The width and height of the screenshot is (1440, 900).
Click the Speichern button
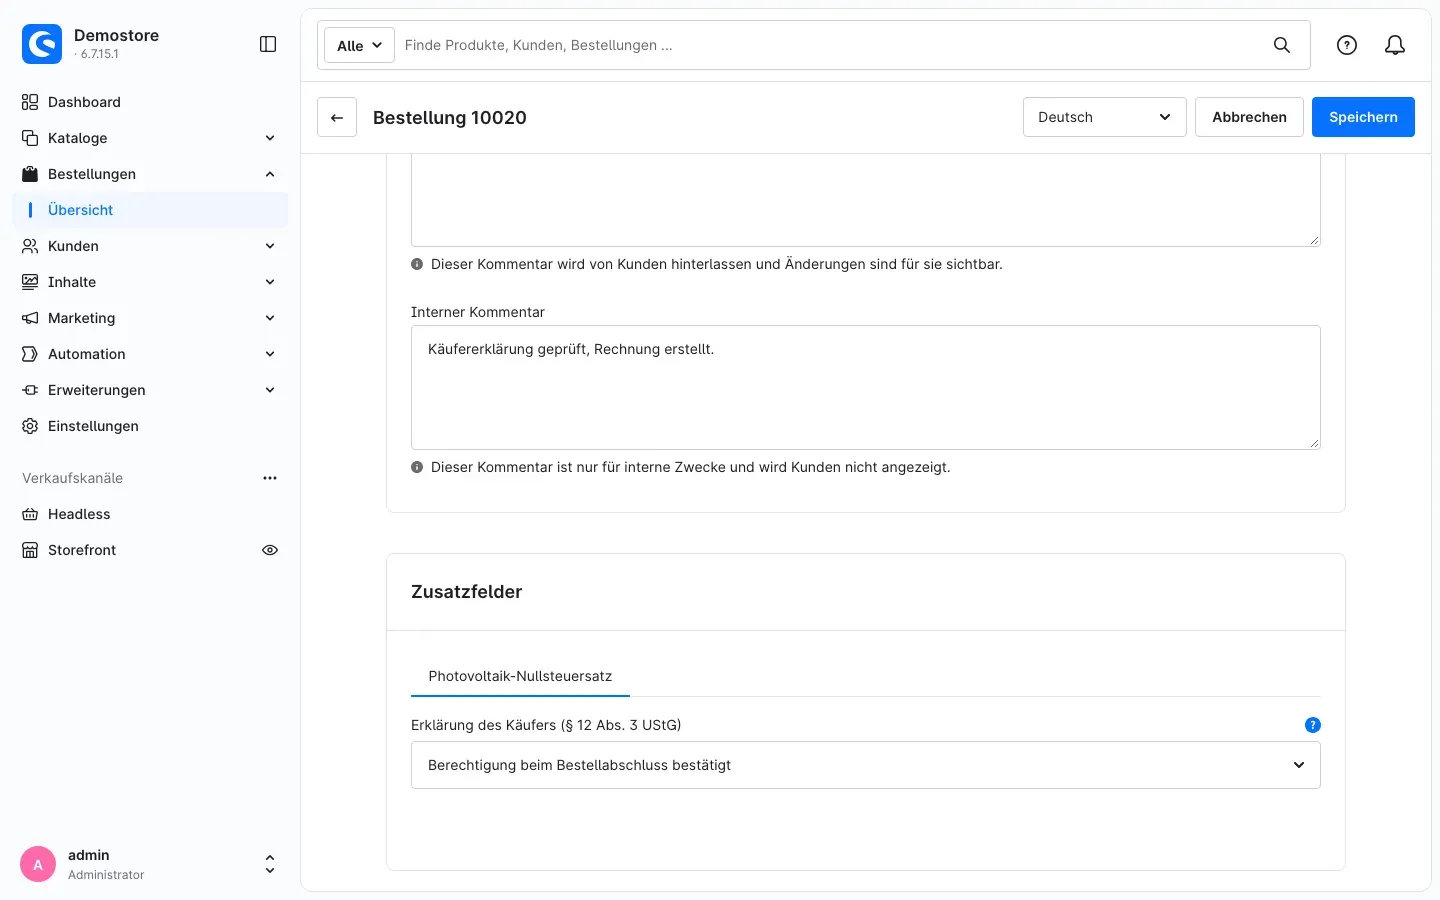[1363, 117]
